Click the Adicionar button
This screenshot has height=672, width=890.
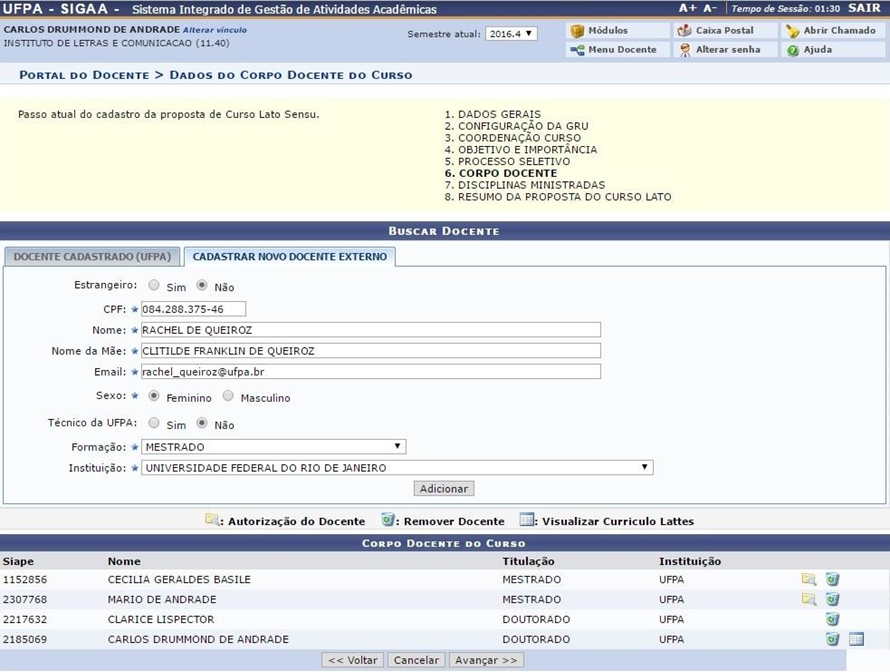pos(443,488)
